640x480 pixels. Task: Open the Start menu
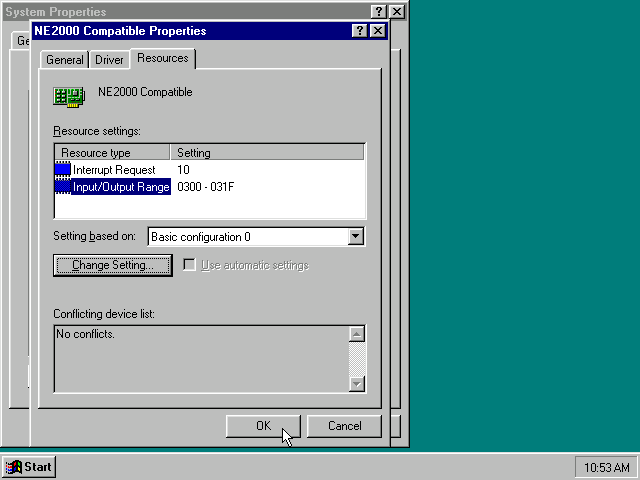click(x=29, y=467)
